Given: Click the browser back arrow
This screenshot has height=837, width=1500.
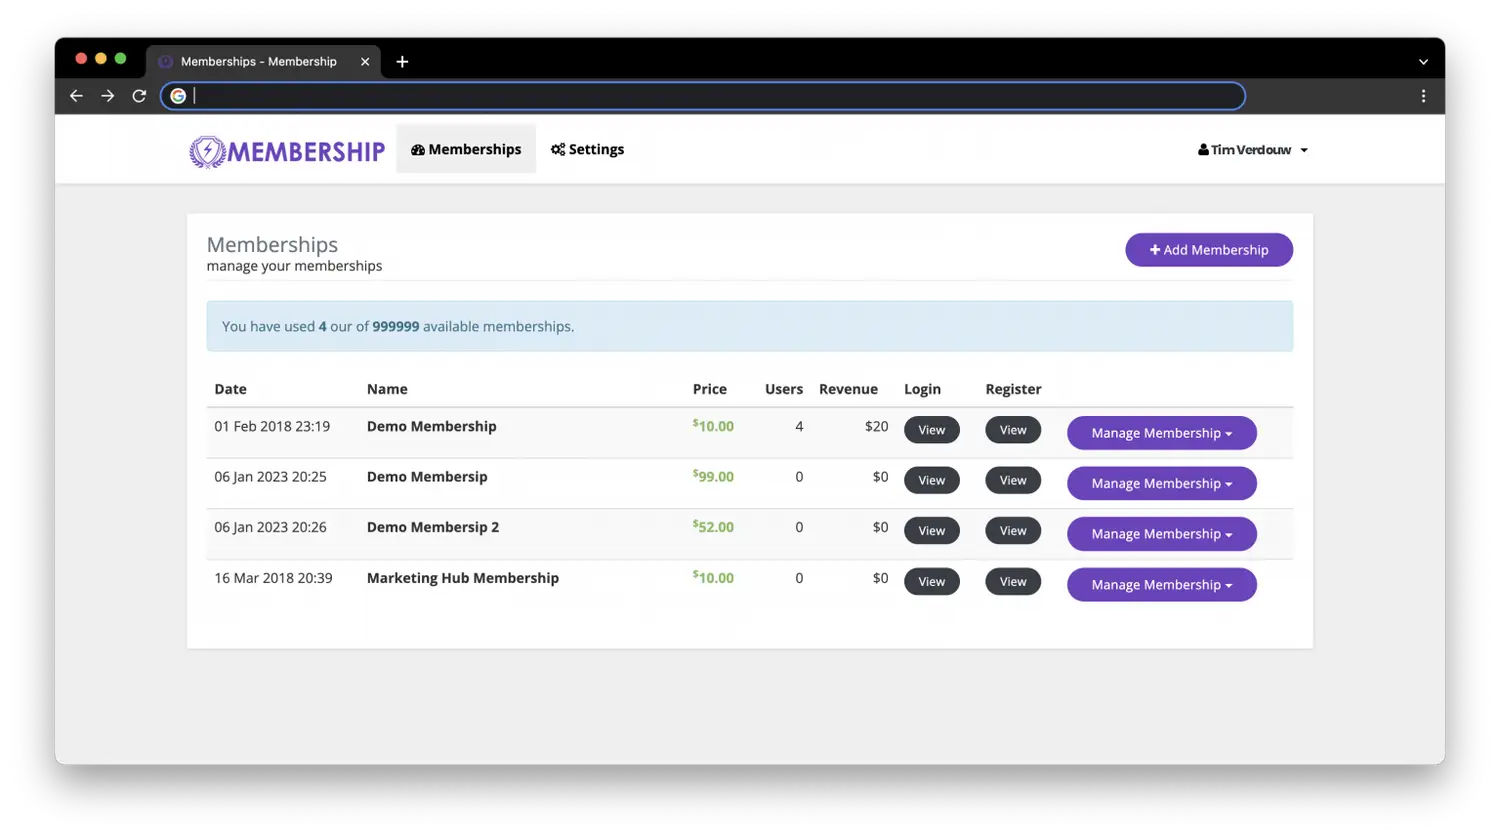Looking at the screenshot, I should point(76,96).
